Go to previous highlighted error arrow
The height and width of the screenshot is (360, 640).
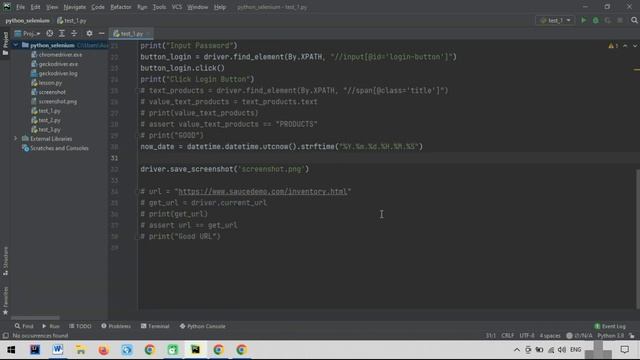[625, 46]
